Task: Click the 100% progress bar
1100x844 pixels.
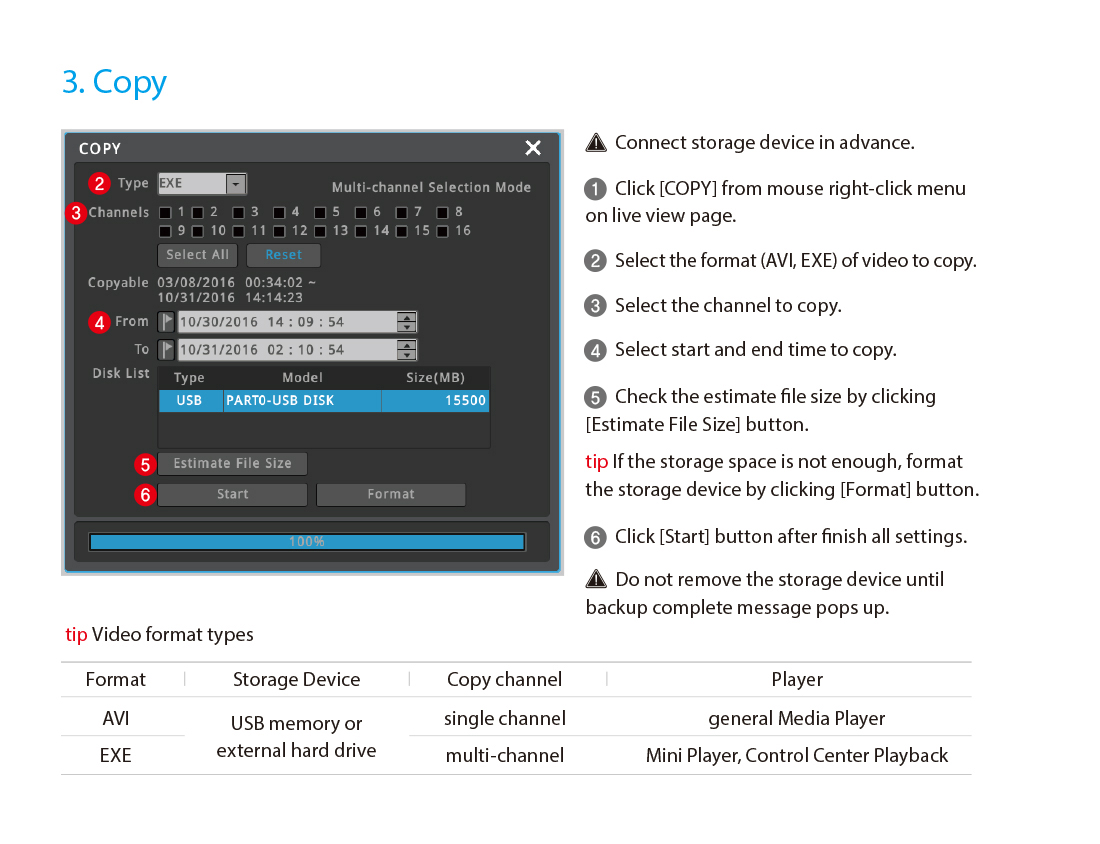Action: [307, 542]
